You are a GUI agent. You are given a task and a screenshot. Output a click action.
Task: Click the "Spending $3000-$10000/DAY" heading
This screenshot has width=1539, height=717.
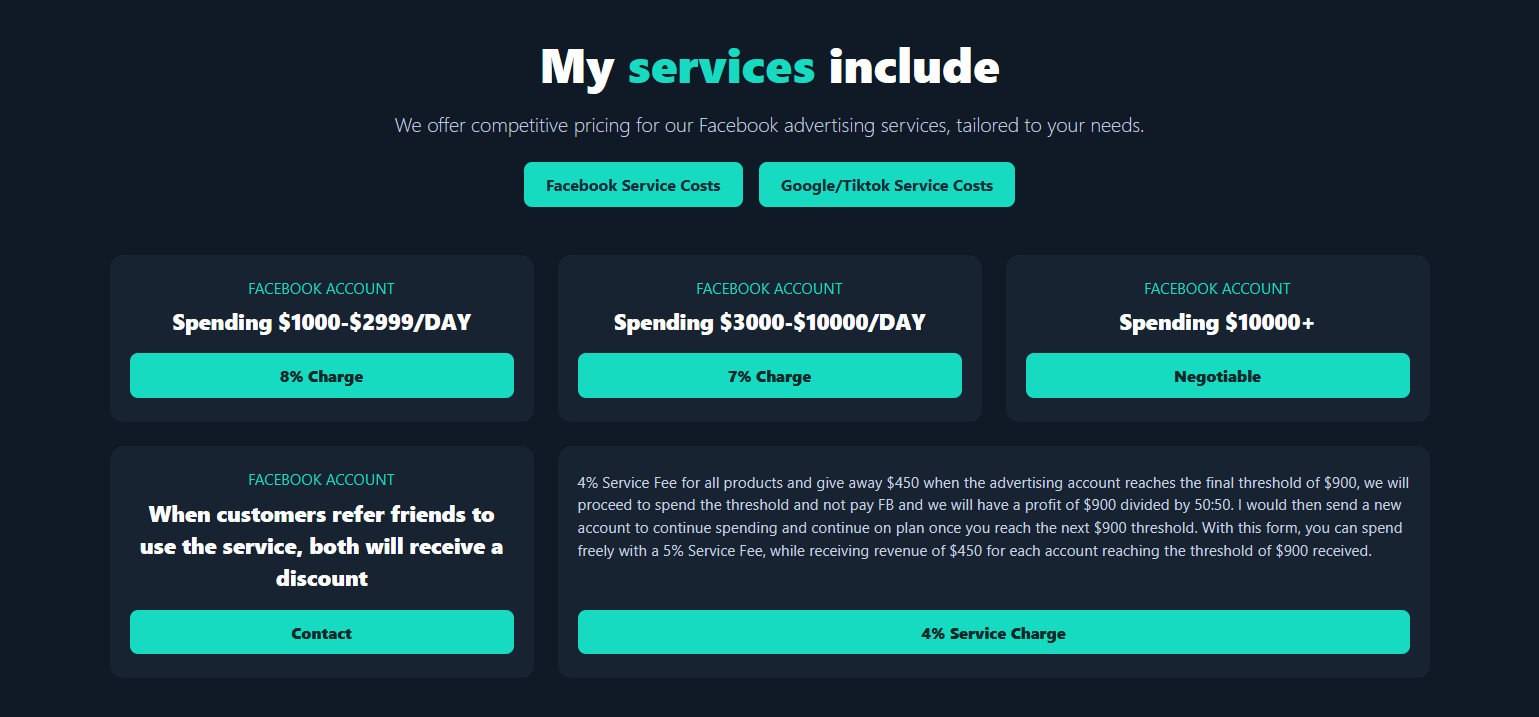769,323
